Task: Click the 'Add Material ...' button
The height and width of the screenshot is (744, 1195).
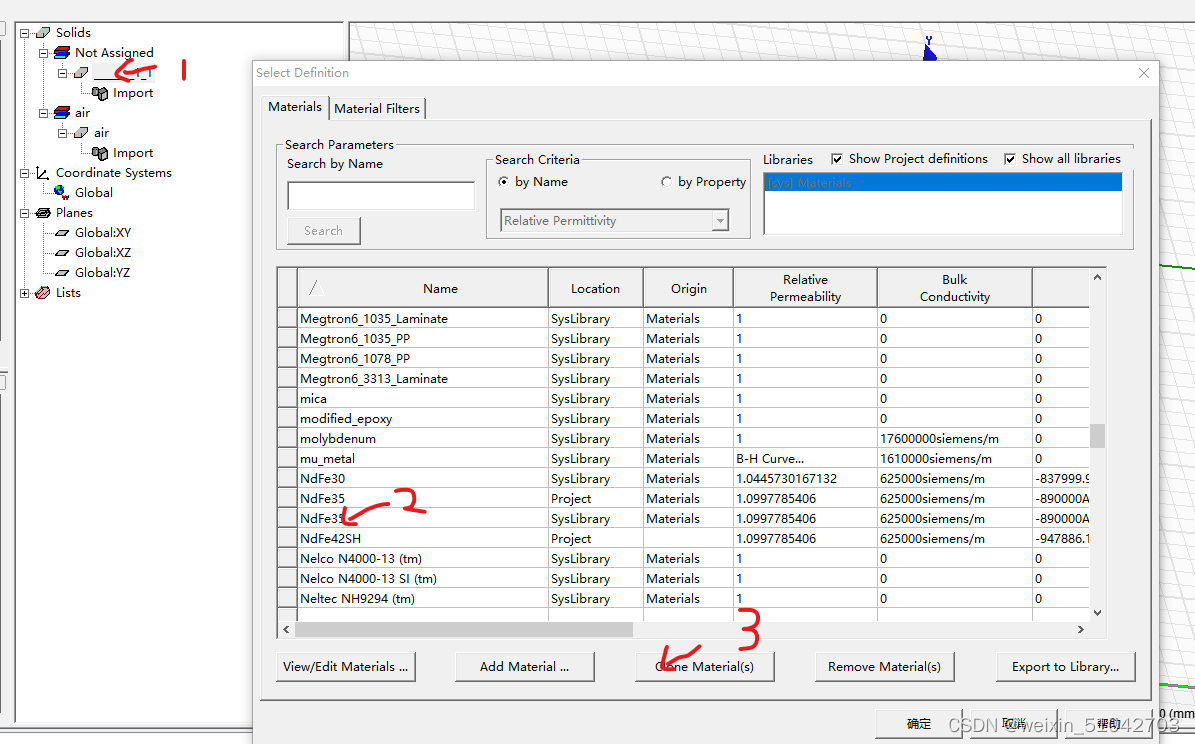Action: [x=524, y=666]
